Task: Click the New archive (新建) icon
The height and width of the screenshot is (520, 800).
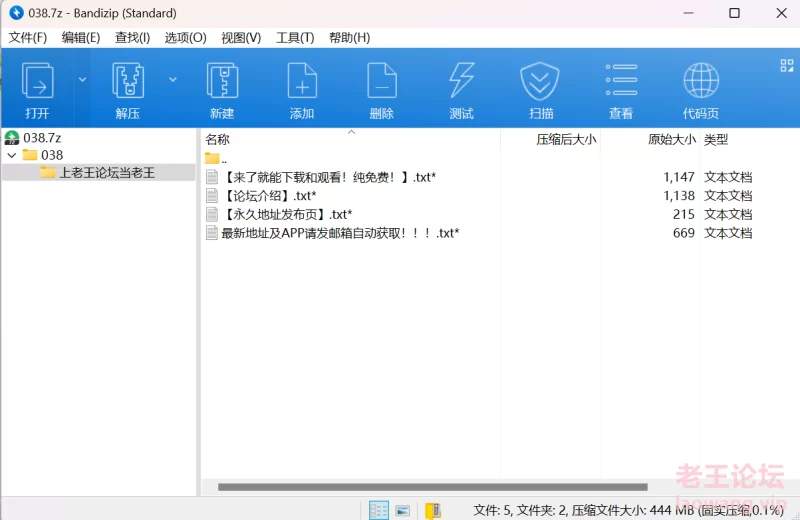Action: click(222, 81)
